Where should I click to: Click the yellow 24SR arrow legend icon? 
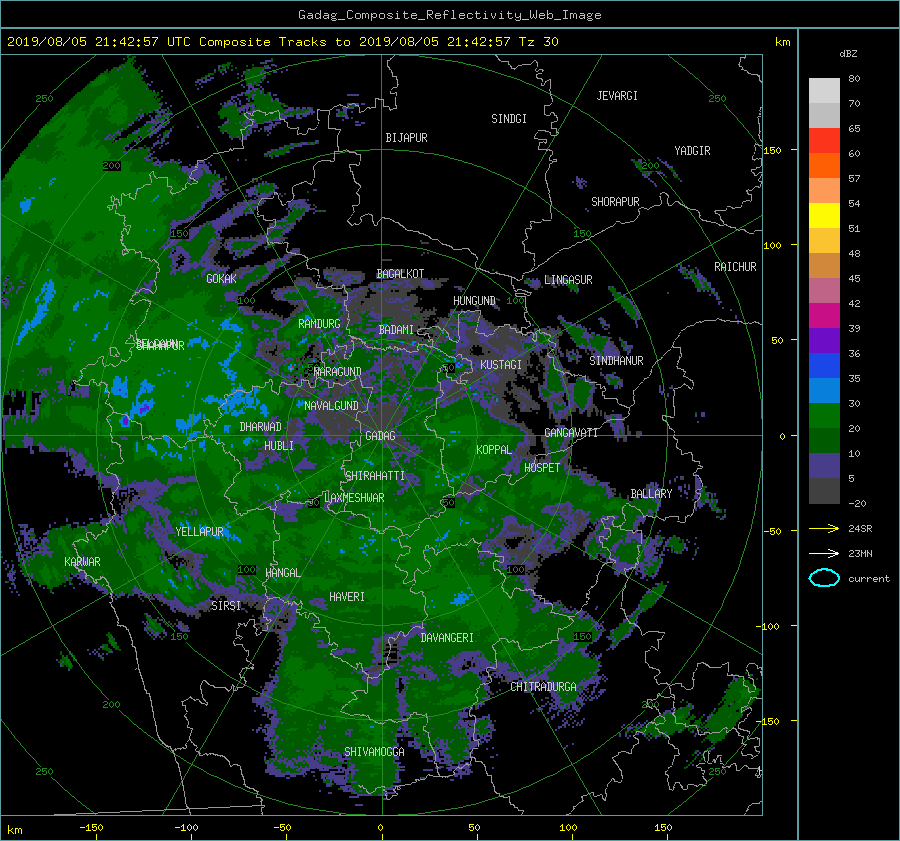point(824,529)
